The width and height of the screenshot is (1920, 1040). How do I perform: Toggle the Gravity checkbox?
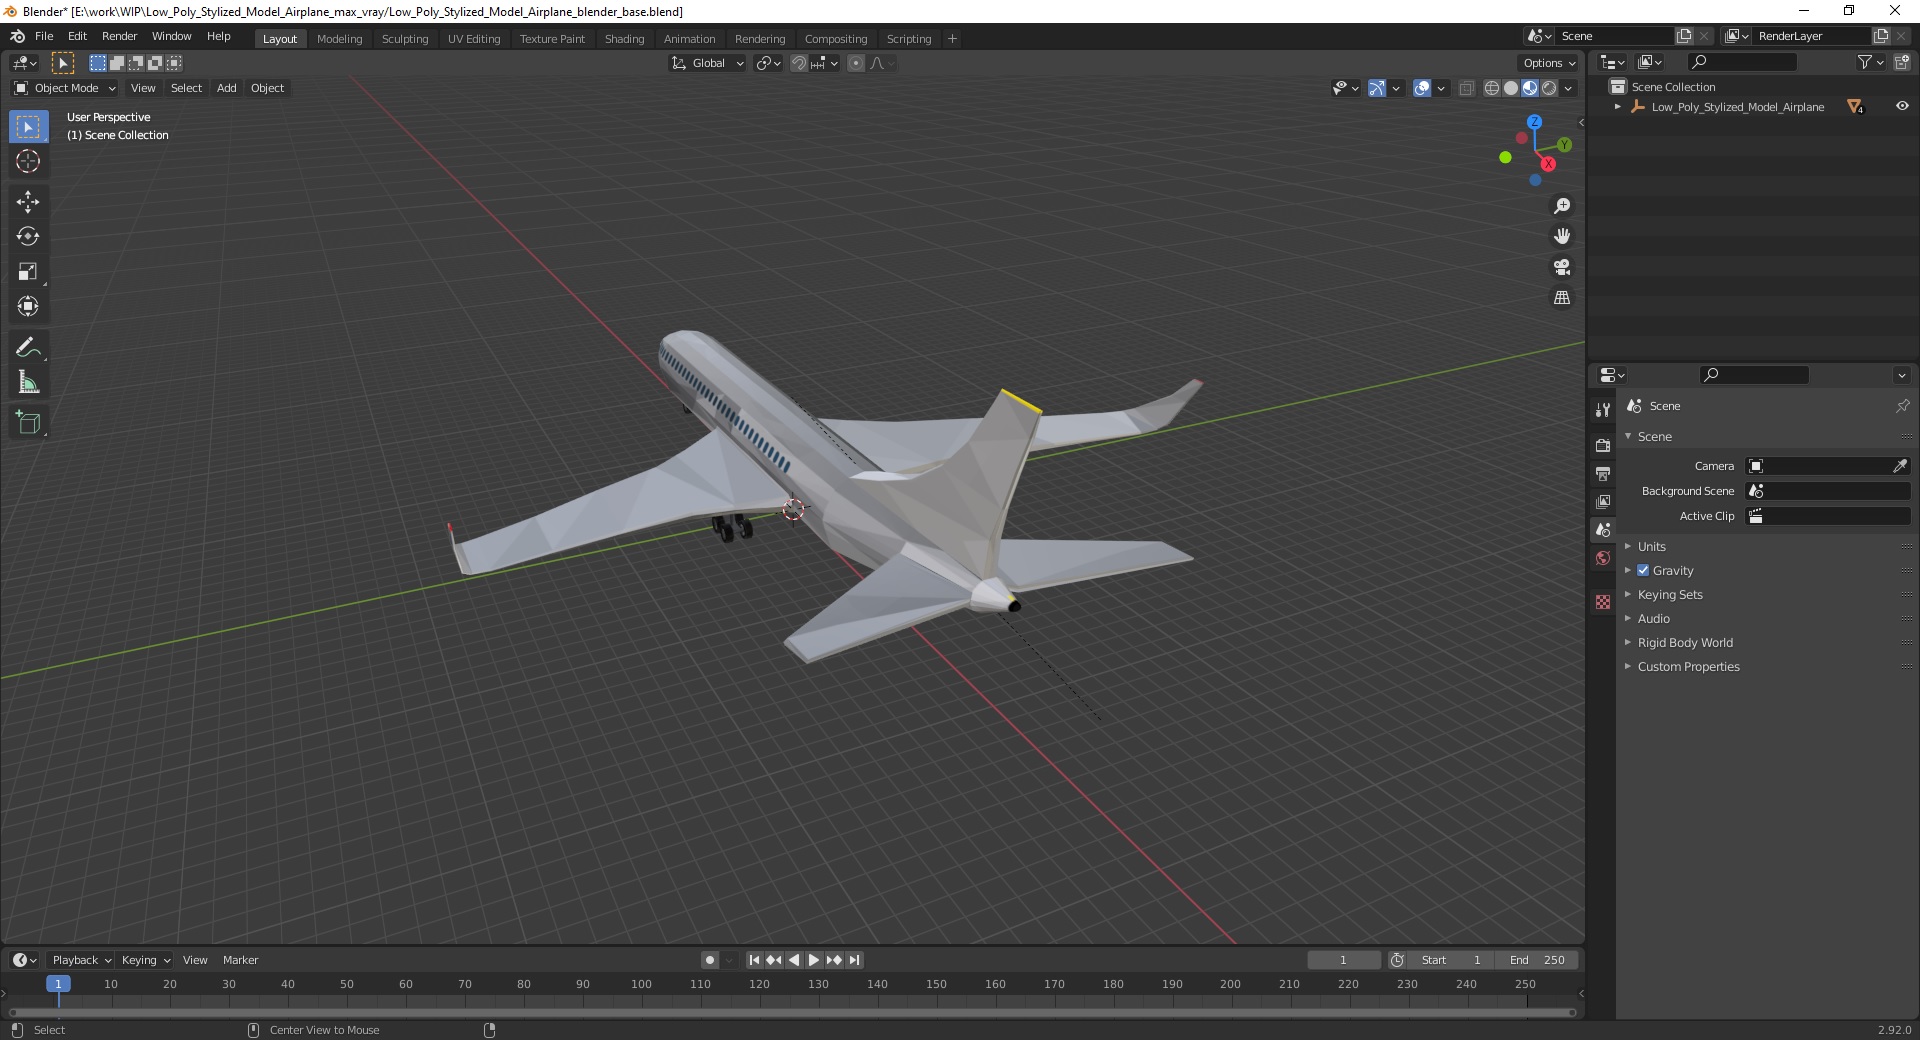point(1643,570)
